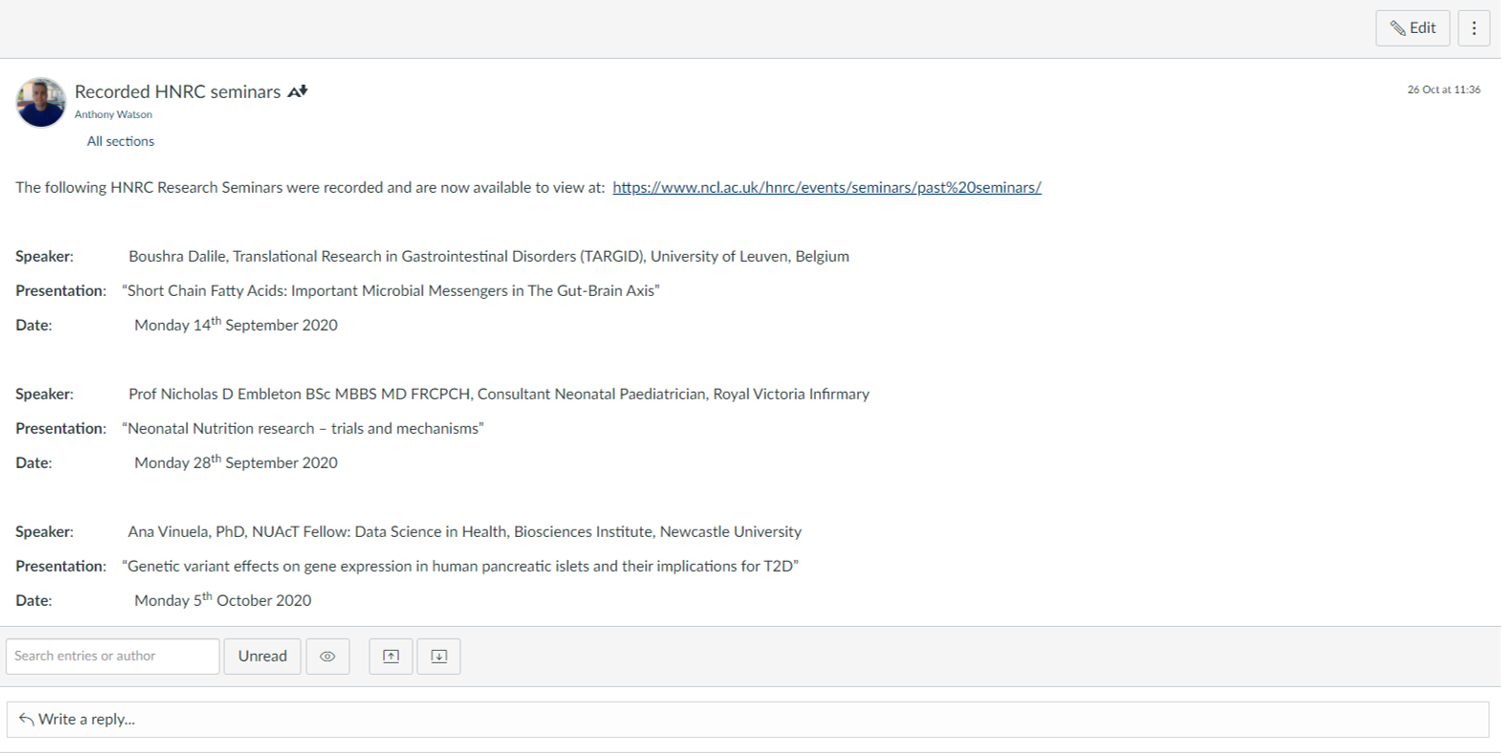Open the Ally alternative formats icon beside title
The width and height of the screenshot is (1502, 753).
point(297,91)
